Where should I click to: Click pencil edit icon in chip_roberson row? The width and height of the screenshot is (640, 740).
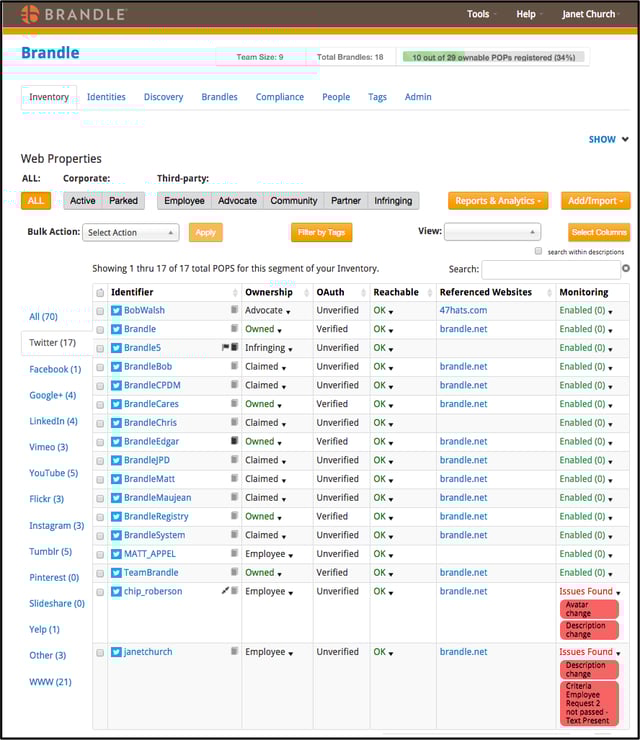pyautogui.click(x=225, y=590)
